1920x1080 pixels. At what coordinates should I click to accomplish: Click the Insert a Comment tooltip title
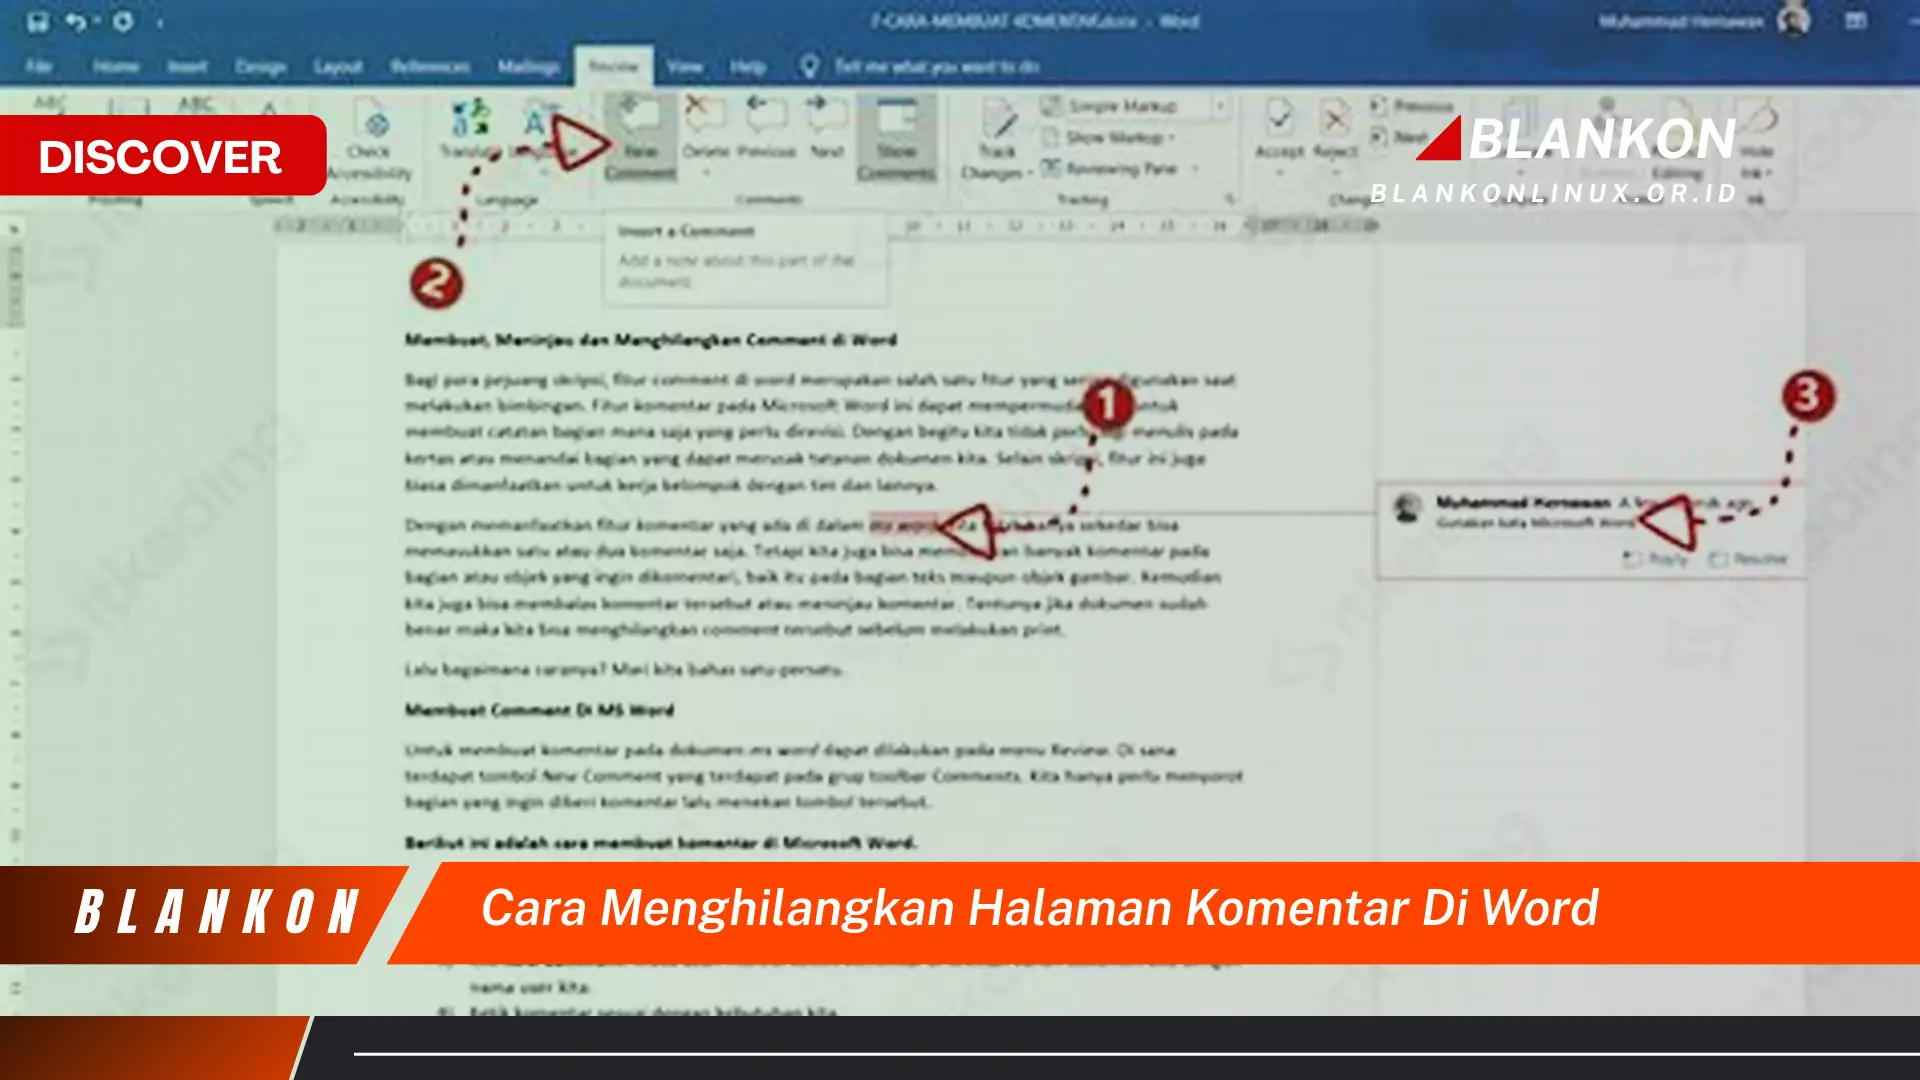tap(686, 231)
